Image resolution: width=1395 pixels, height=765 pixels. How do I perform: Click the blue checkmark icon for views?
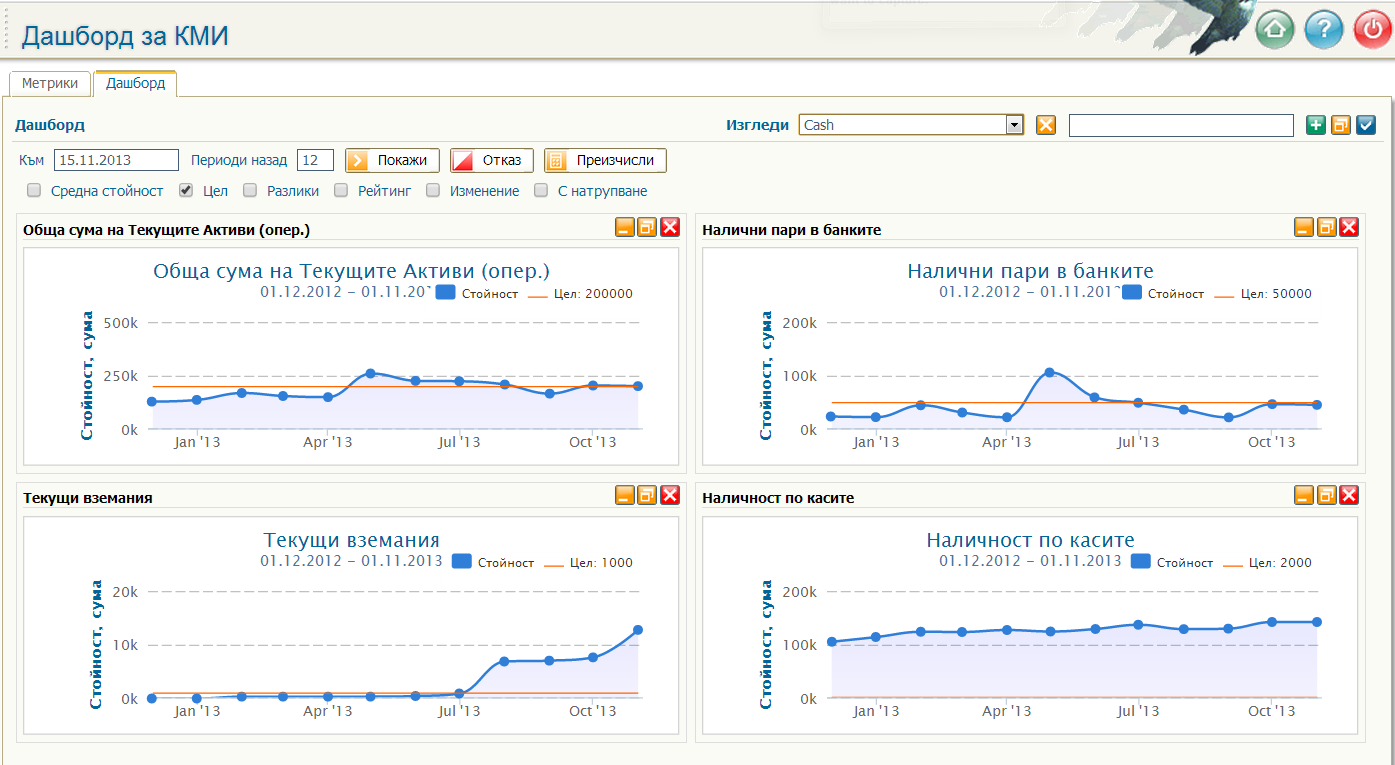[1366, 125]
